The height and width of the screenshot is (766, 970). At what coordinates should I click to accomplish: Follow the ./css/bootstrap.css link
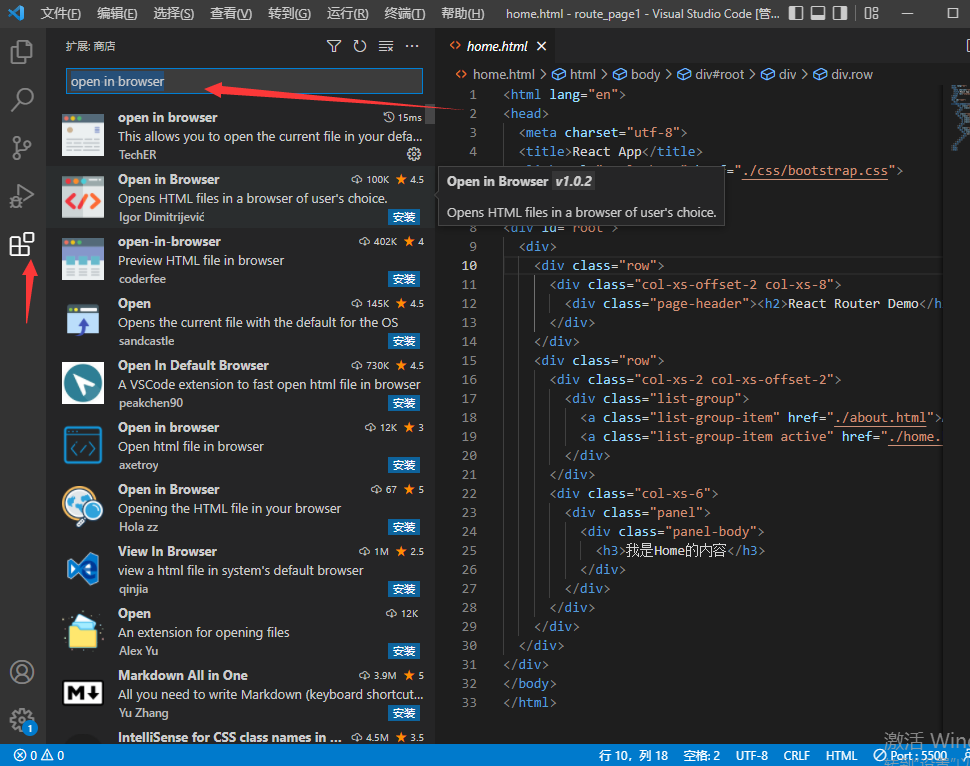click(x=815, y=171)
